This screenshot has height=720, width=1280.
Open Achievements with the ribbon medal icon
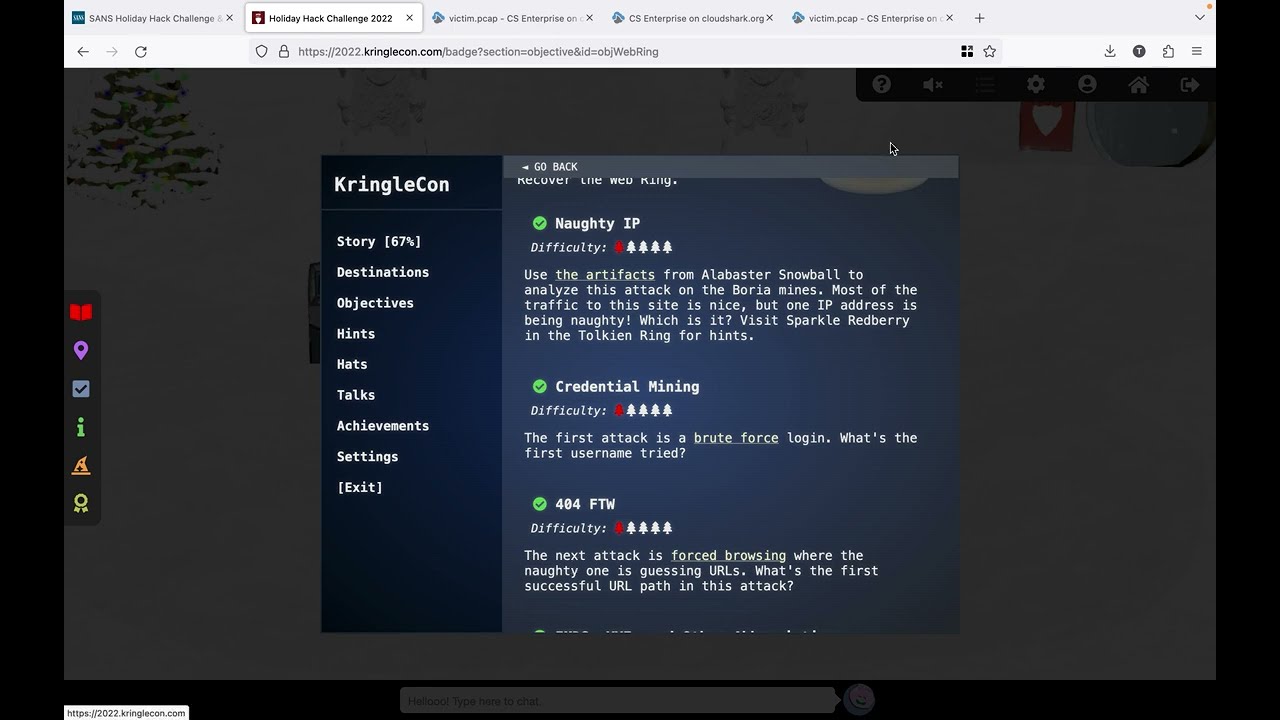[x=81, y=503]
